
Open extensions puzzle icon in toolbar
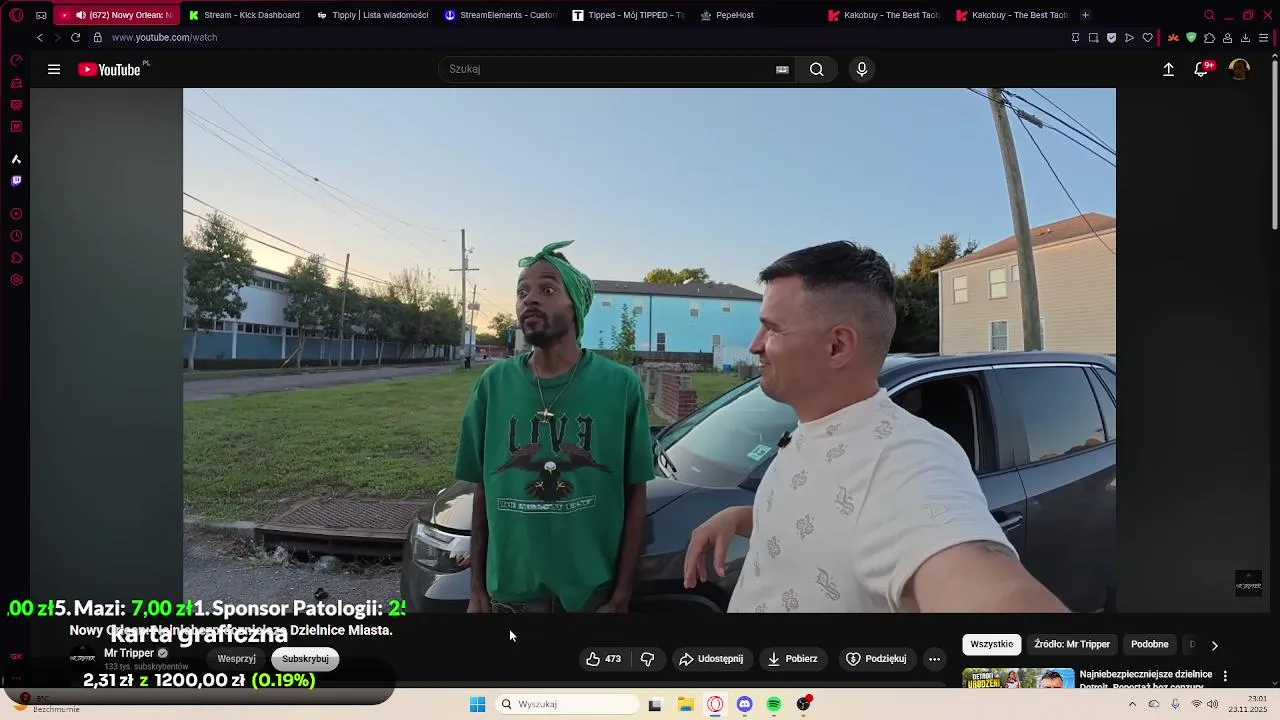click(x=1209, y=38)
